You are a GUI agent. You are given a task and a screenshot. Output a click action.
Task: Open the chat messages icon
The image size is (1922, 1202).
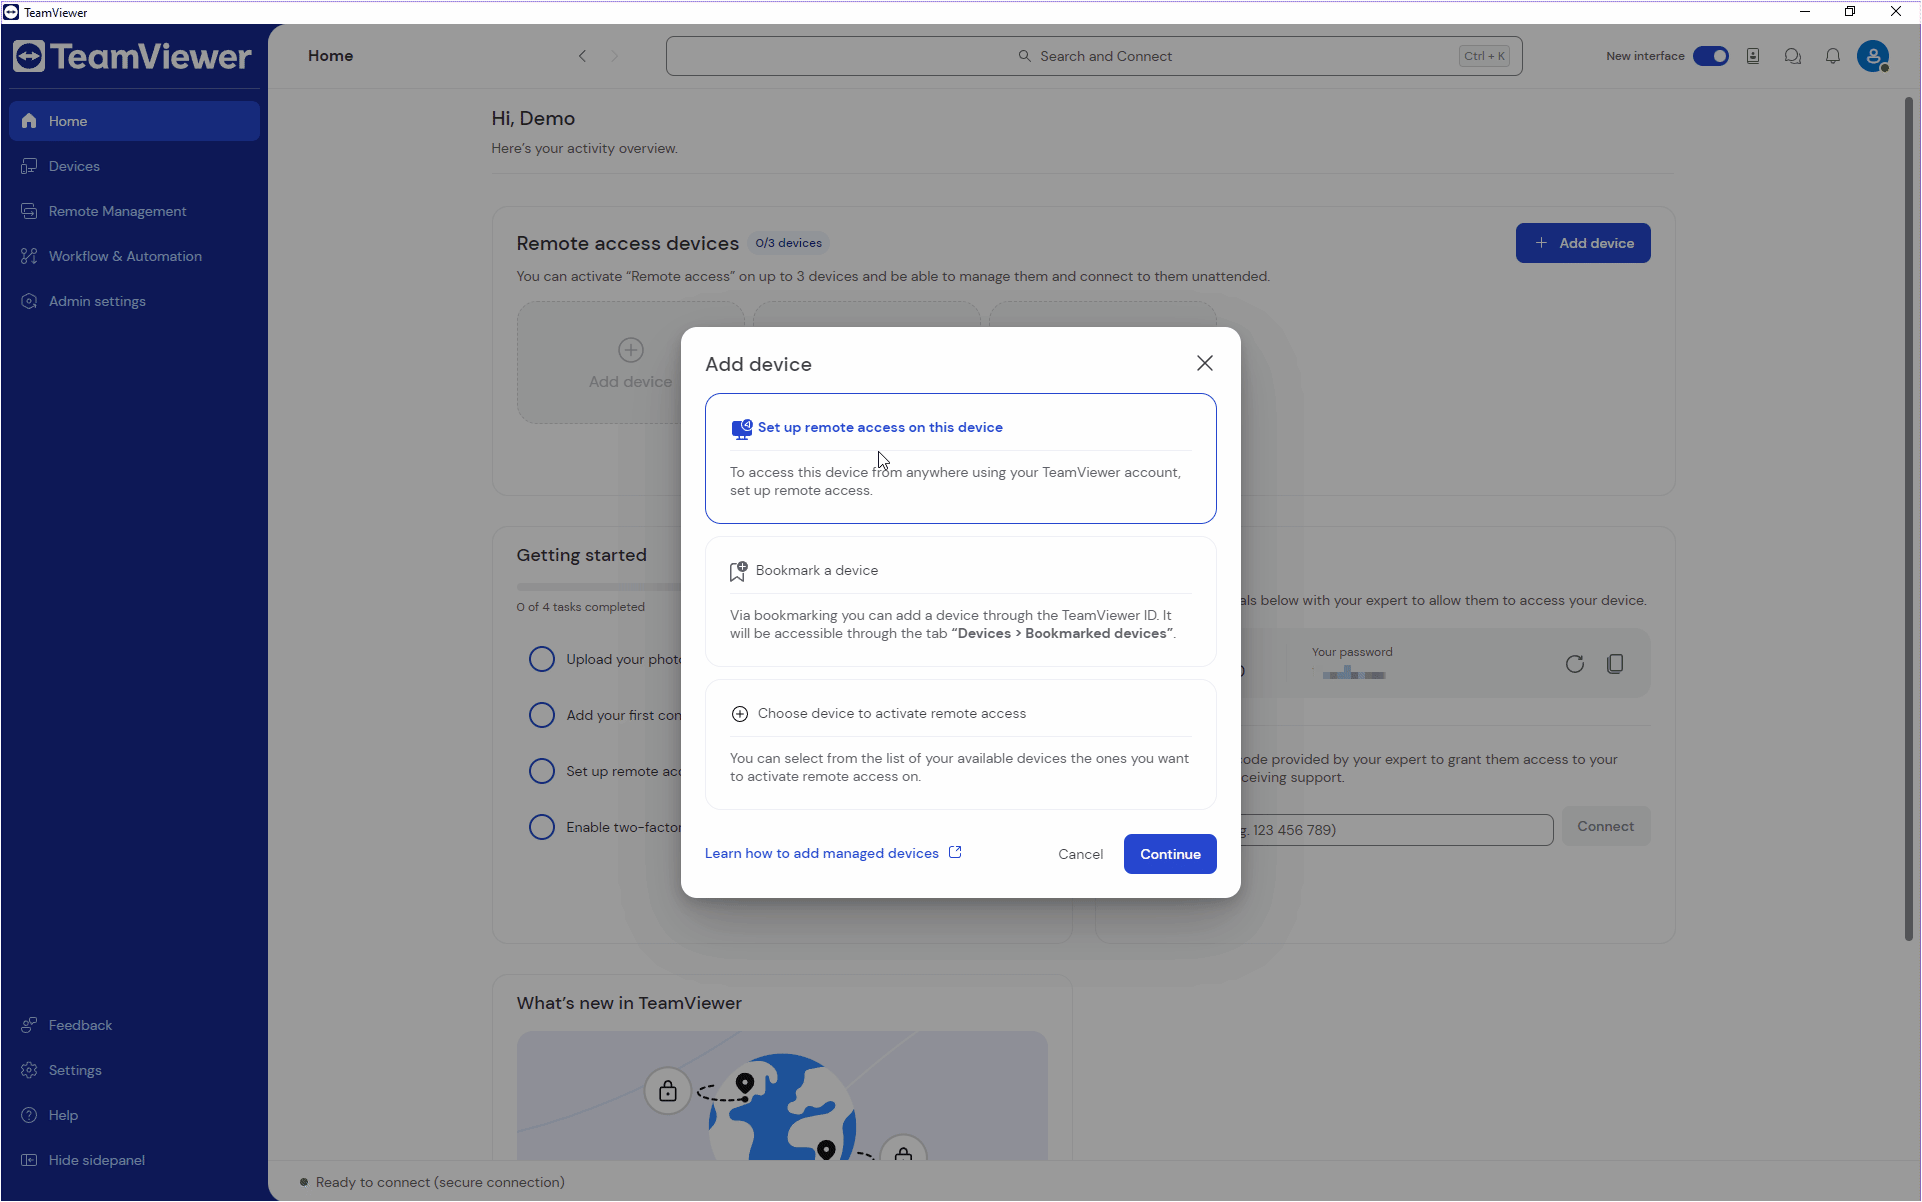click(1792, 56)
